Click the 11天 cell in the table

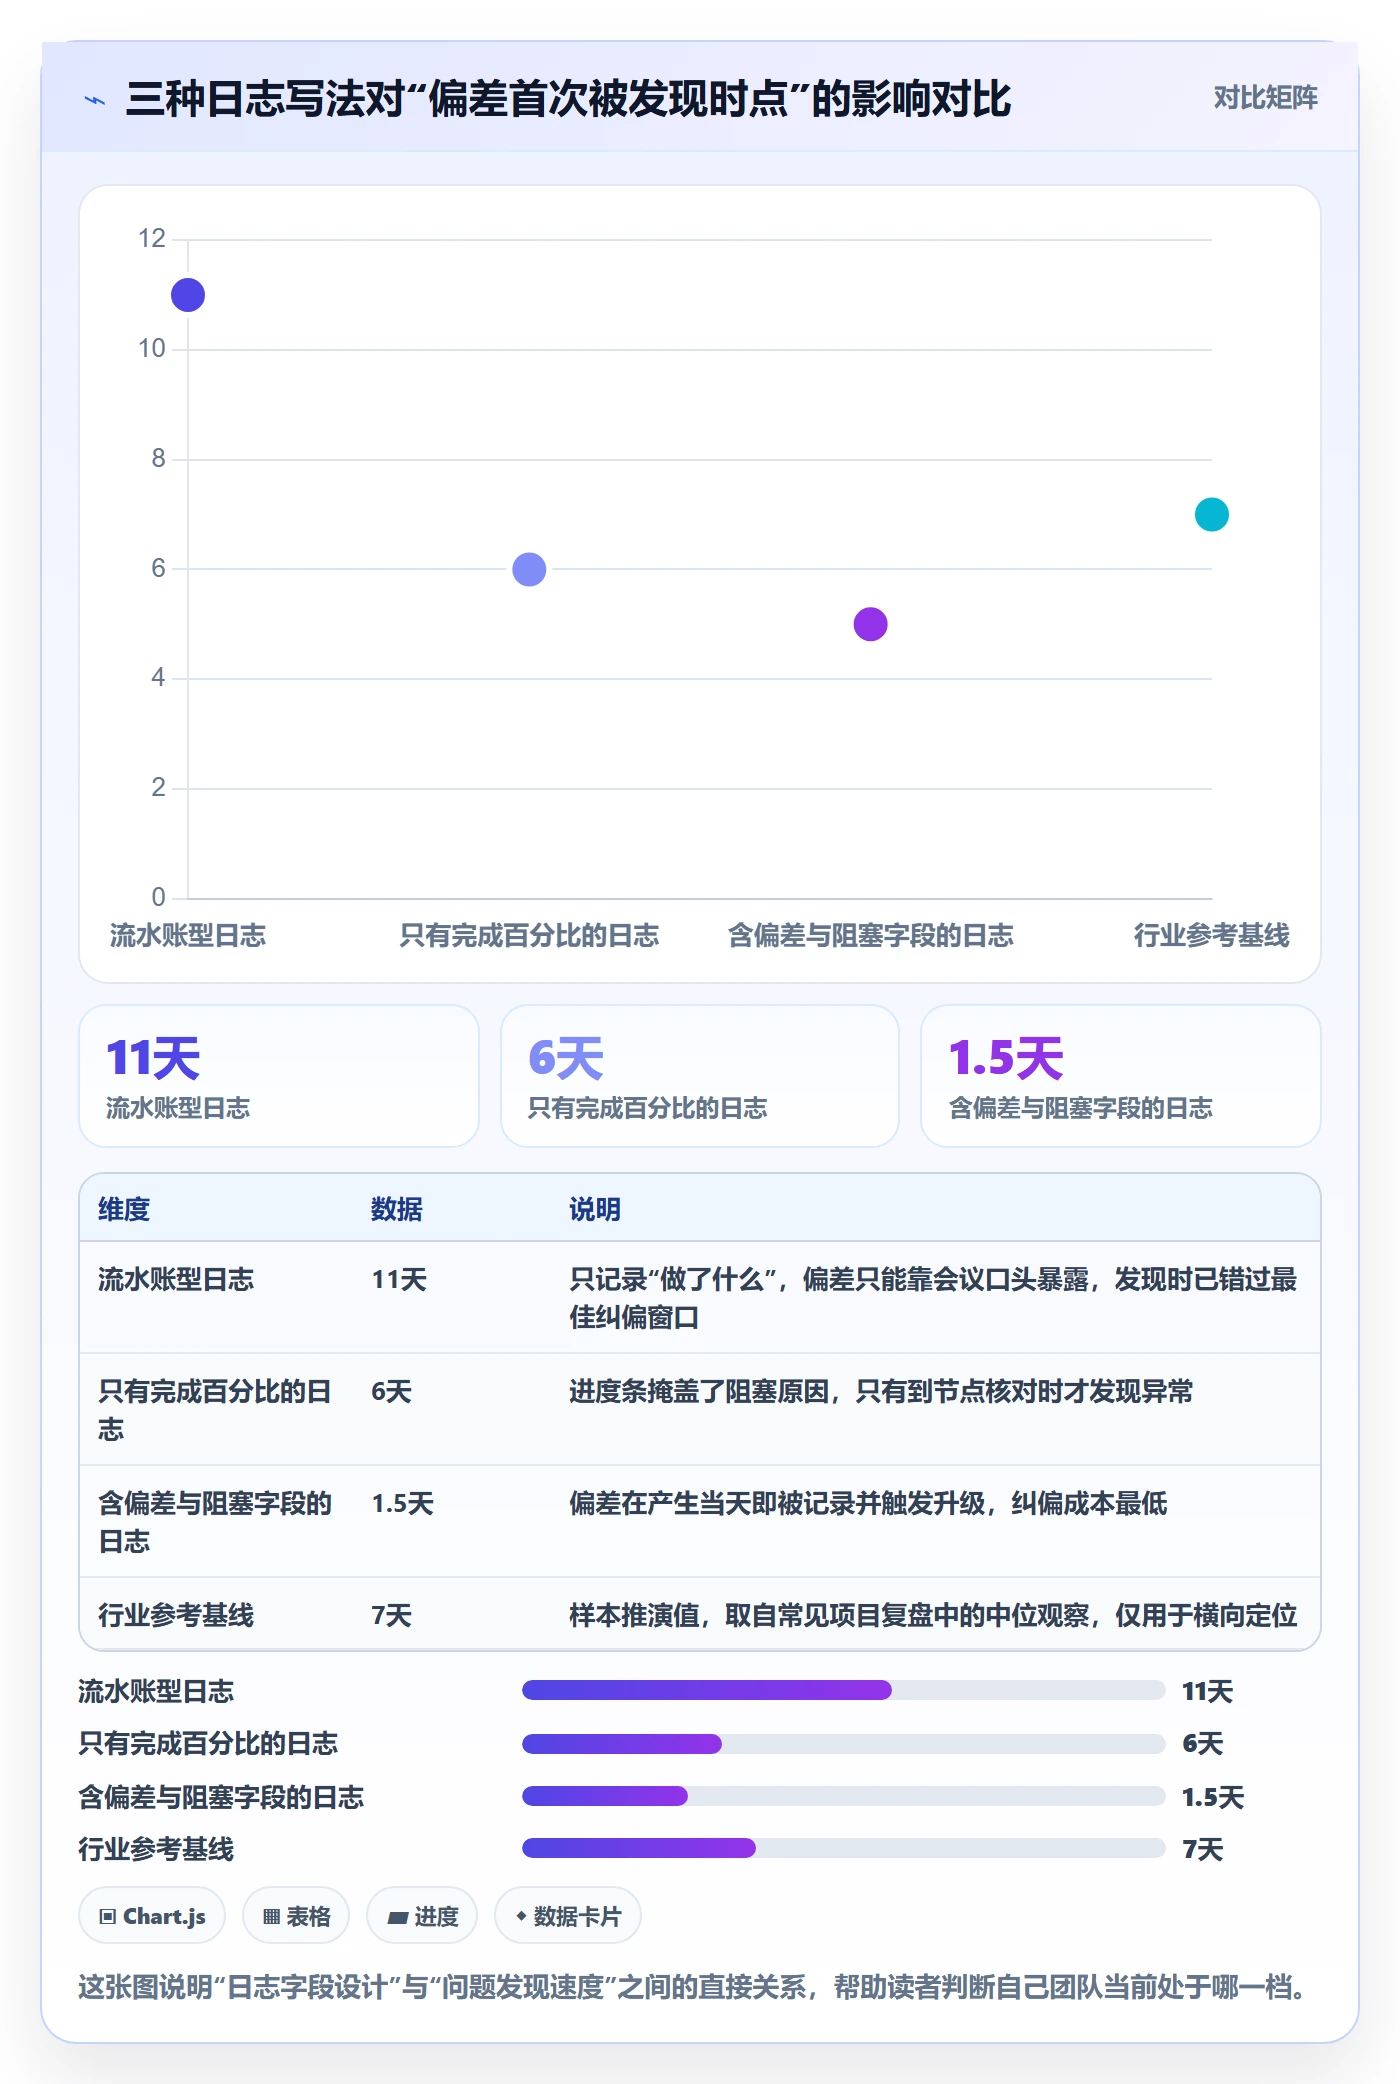click(399, 1279)
